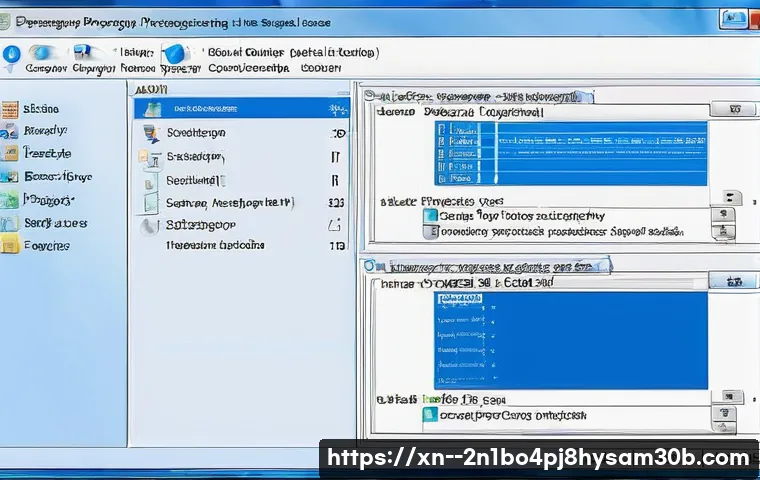Click teal icon beside lower panel's bottom entry
Screen dimensions: 760x480
[430, 415]
